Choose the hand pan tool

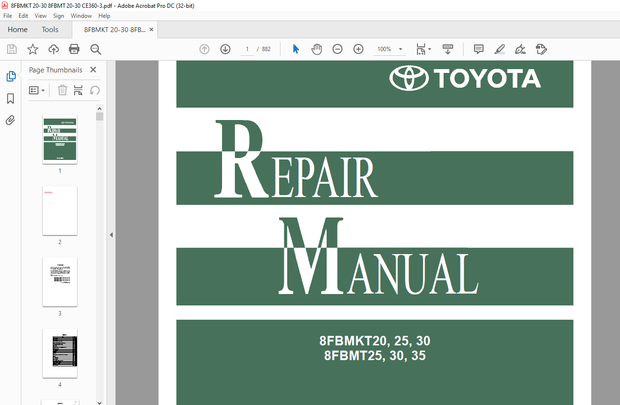point(316,49)
